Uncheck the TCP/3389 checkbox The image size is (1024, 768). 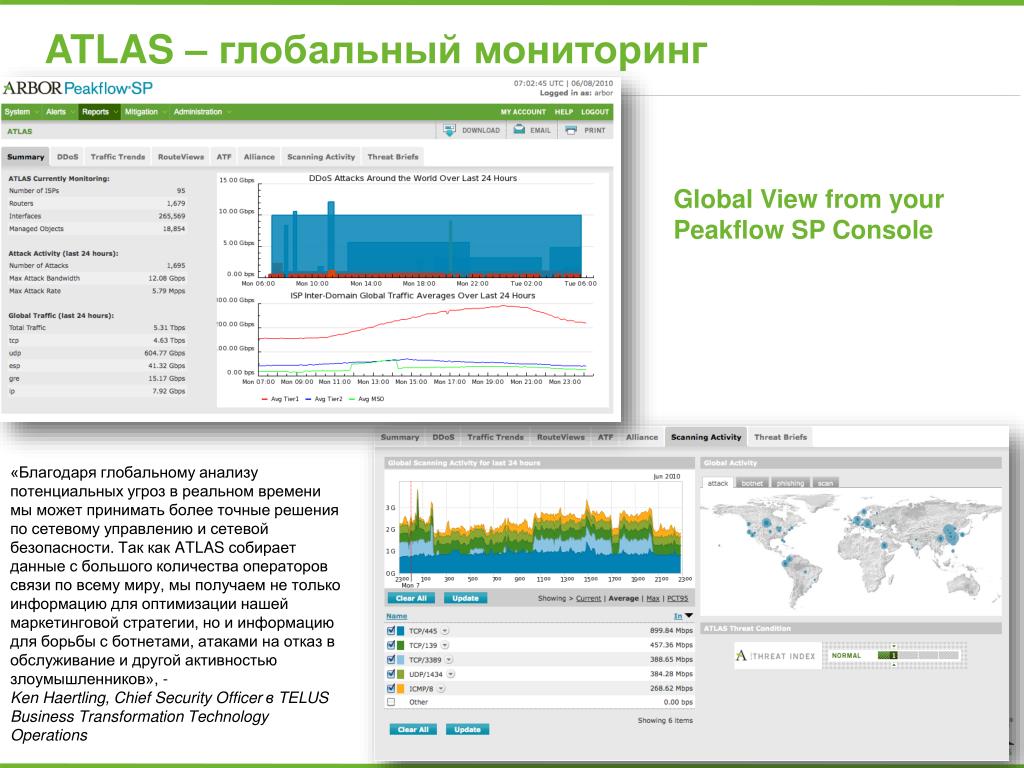[391, 660]
